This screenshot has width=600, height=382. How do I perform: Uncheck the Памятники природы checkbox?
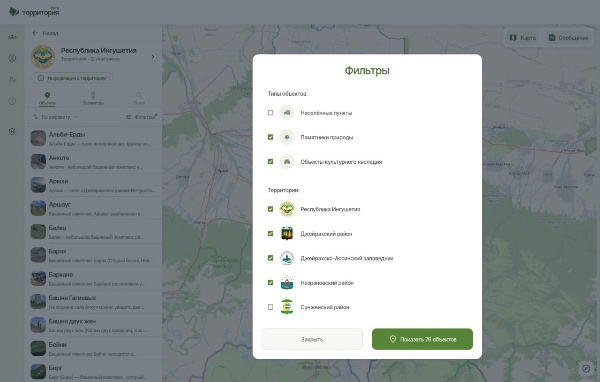point(271,137)
